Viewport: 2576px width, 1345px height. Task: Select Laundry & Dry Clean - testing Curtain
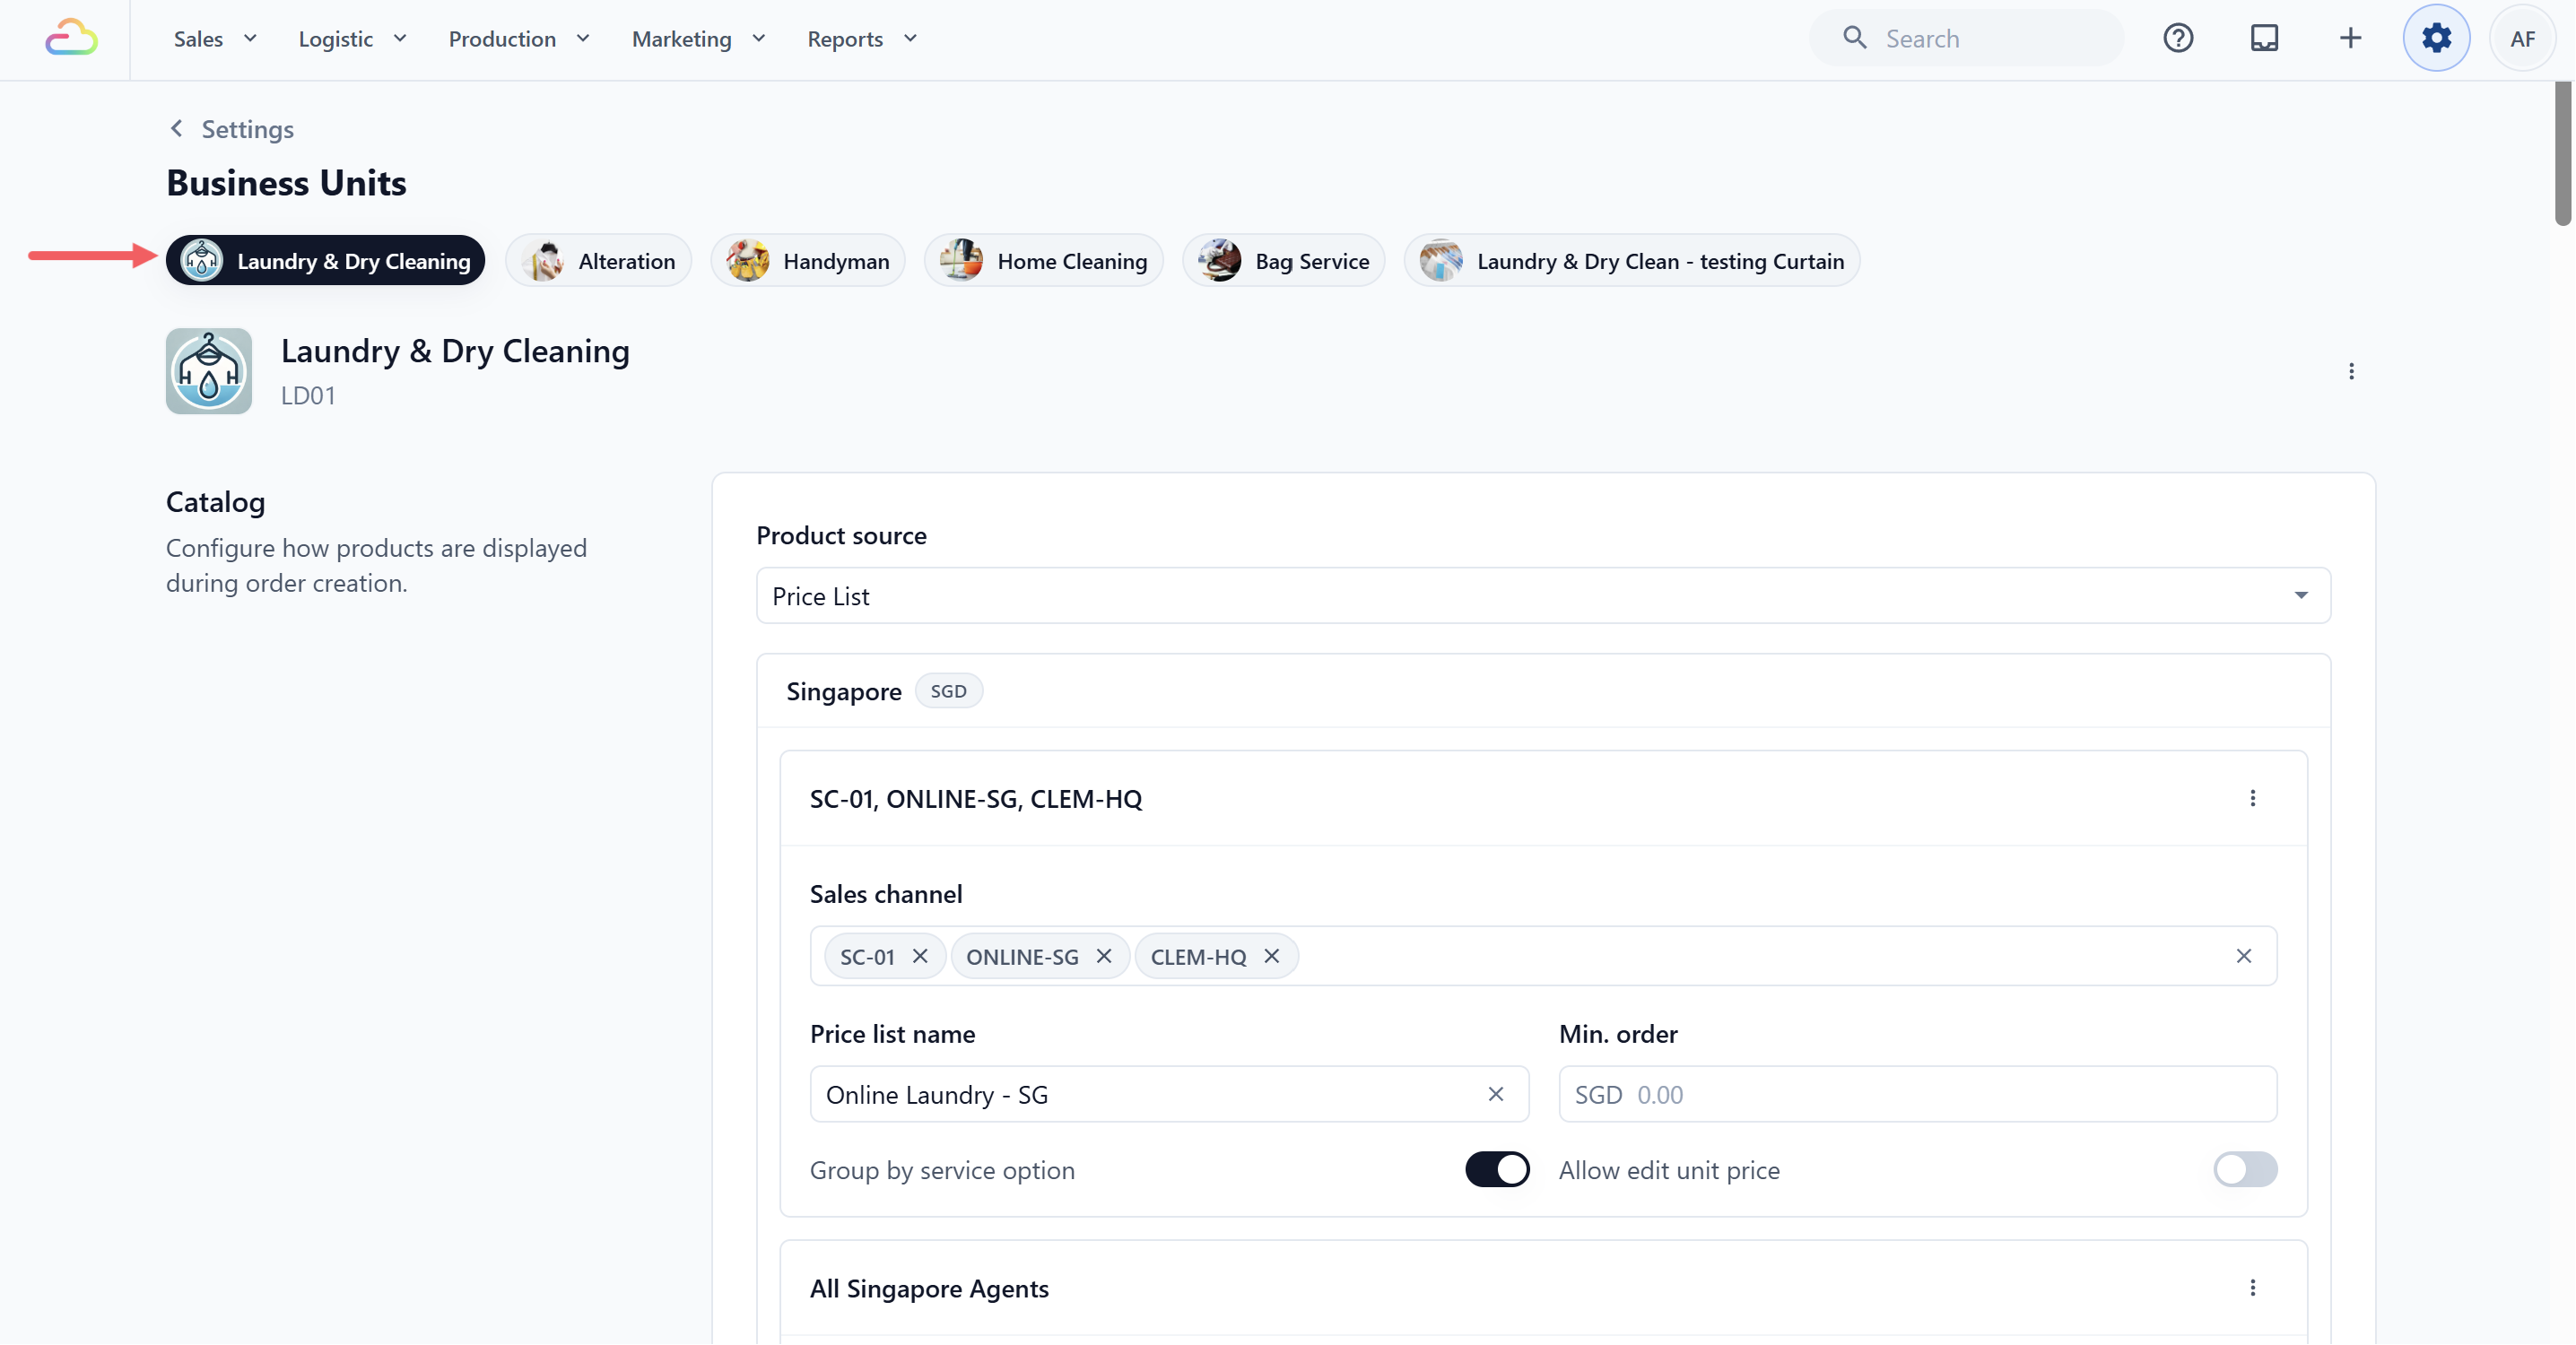[1631, 261]
